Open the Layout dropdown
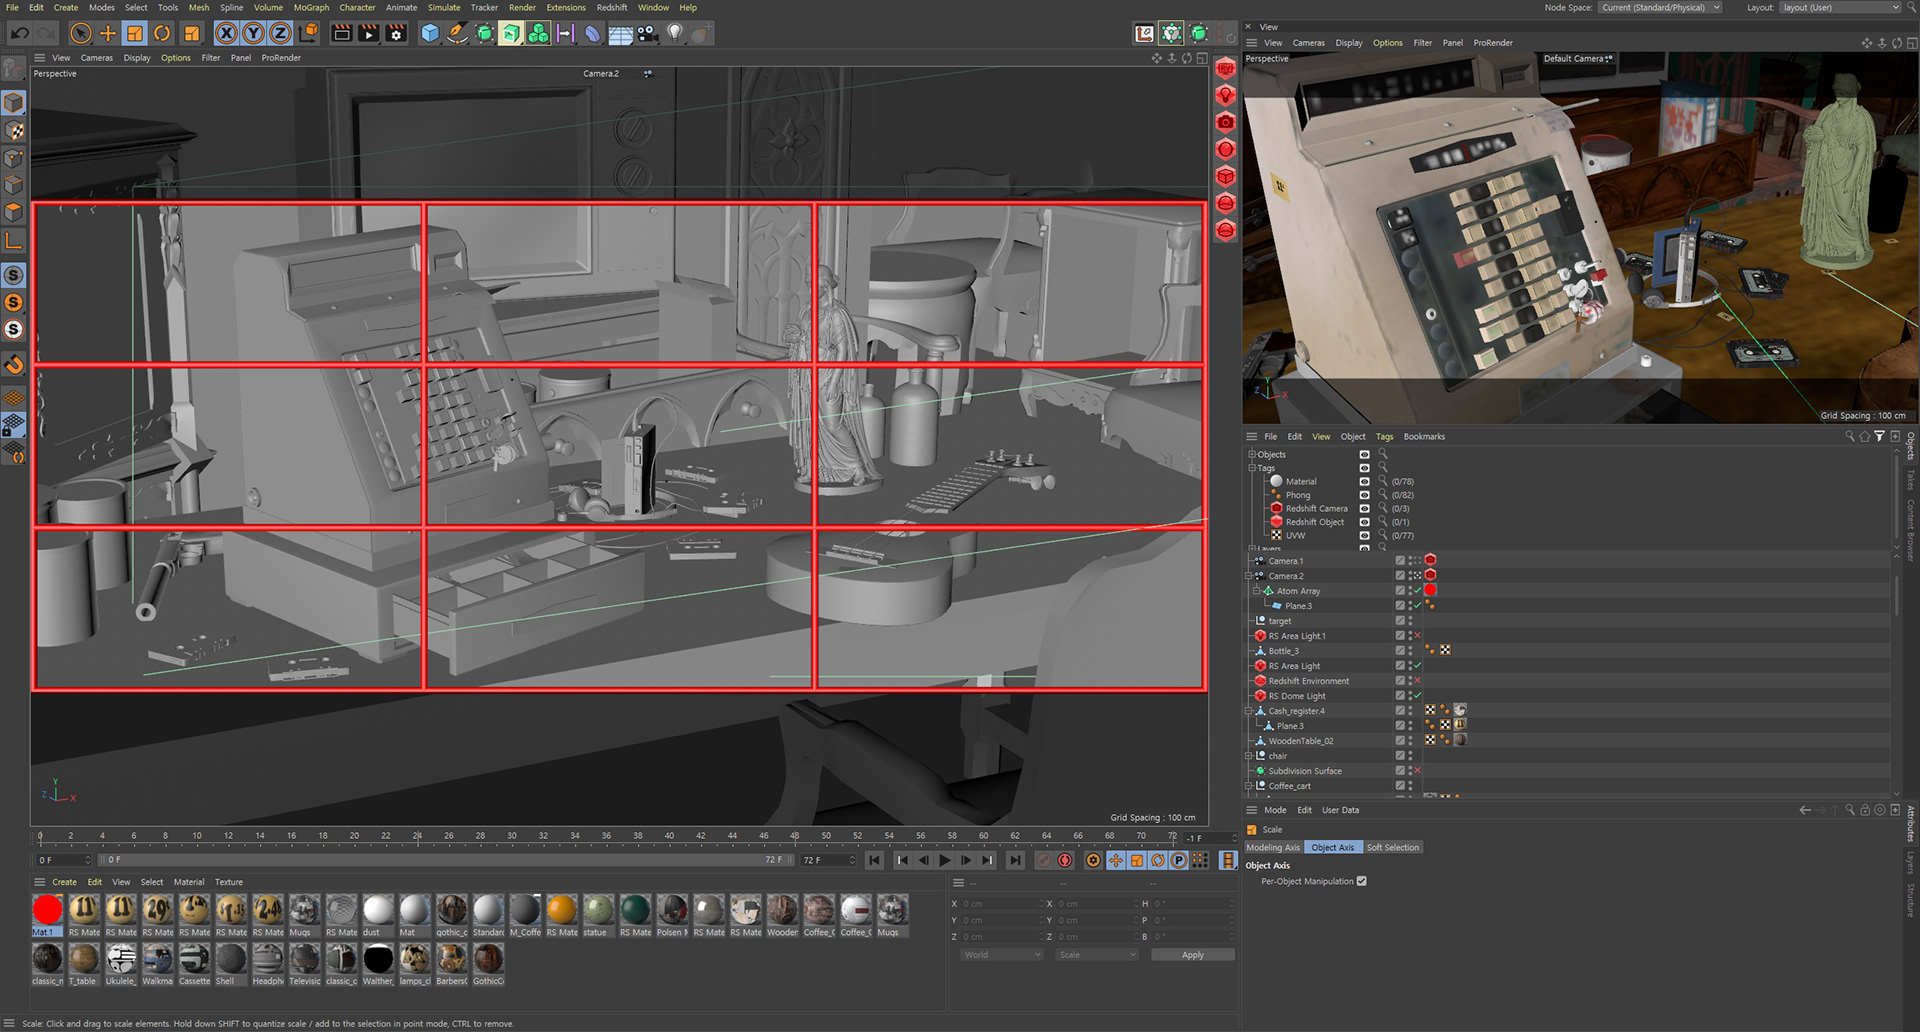 pyautogui.click(x=1840, y=7)
